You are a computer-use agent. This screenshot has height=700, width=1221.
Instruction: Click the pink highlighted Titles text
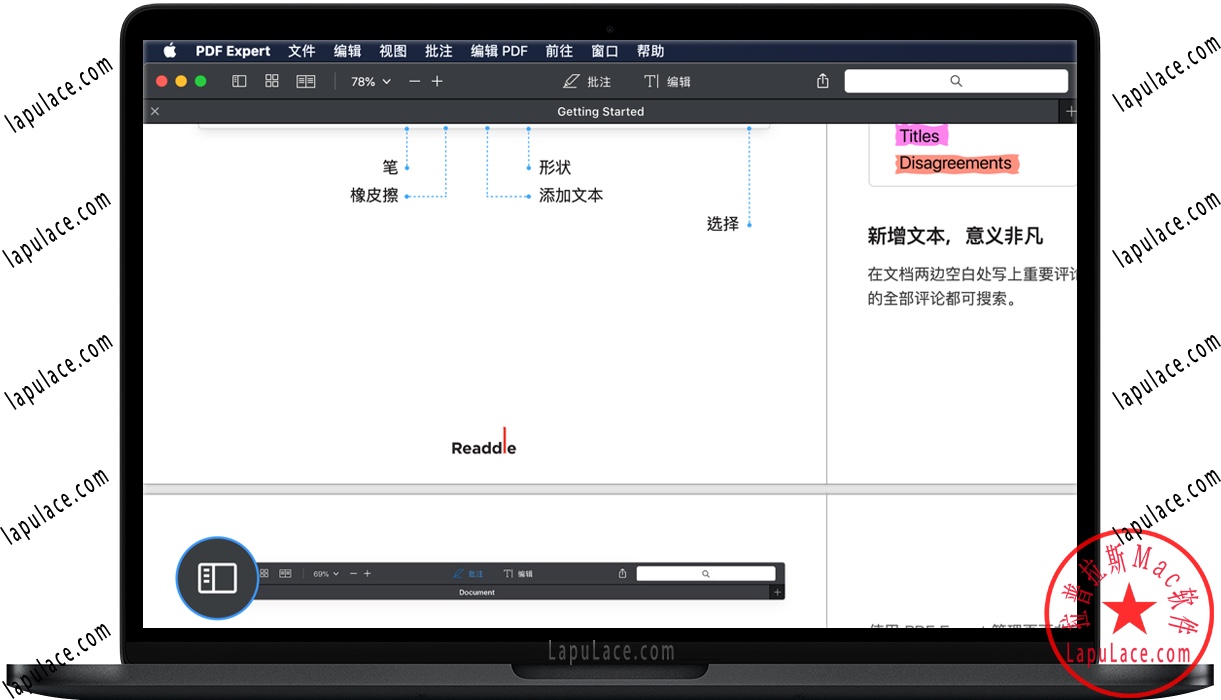pos(919,136)
